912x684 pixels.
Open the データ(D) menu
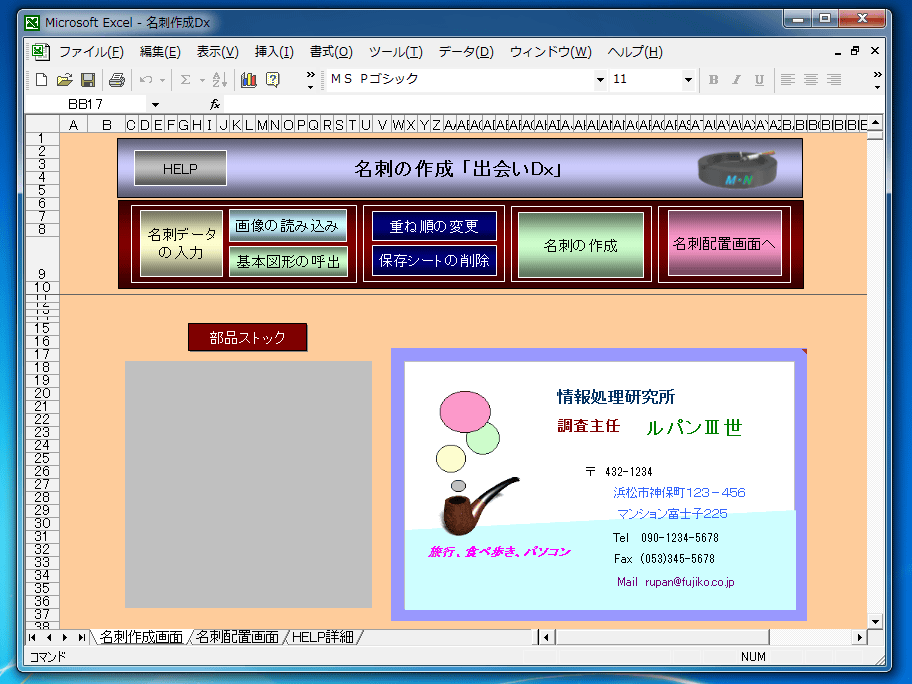(466, 52)
